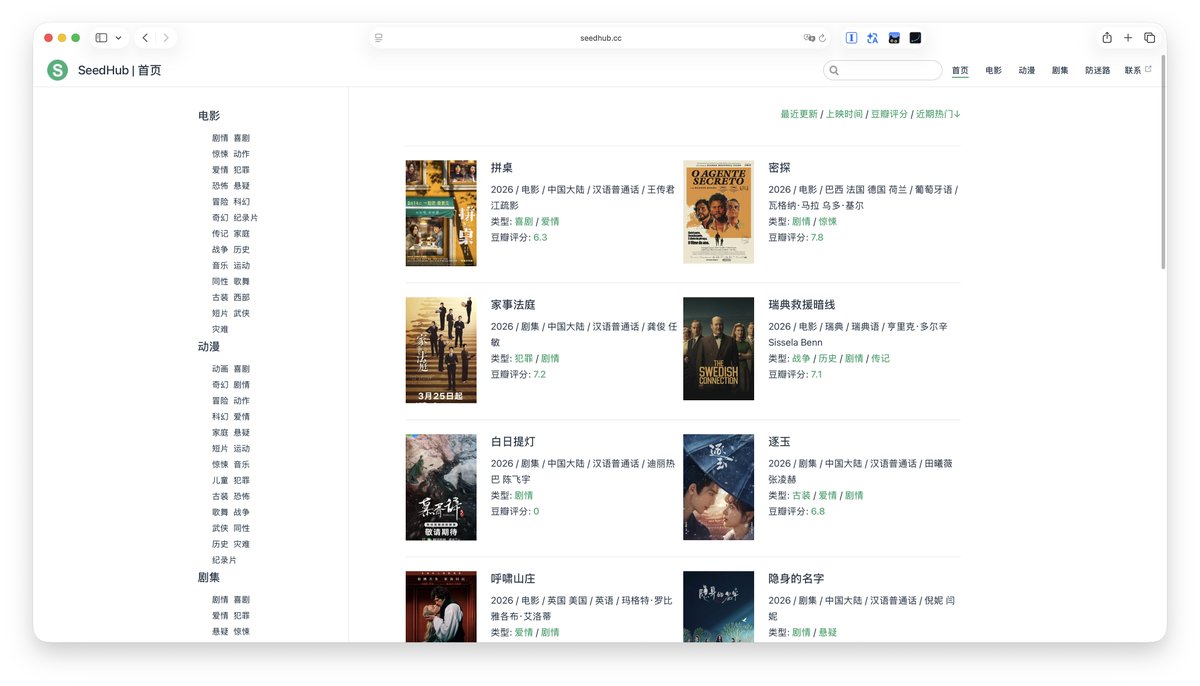Open the sidebar options chevron dropdown
Viewport: 1200px width, 686px height.
(119, 38)
